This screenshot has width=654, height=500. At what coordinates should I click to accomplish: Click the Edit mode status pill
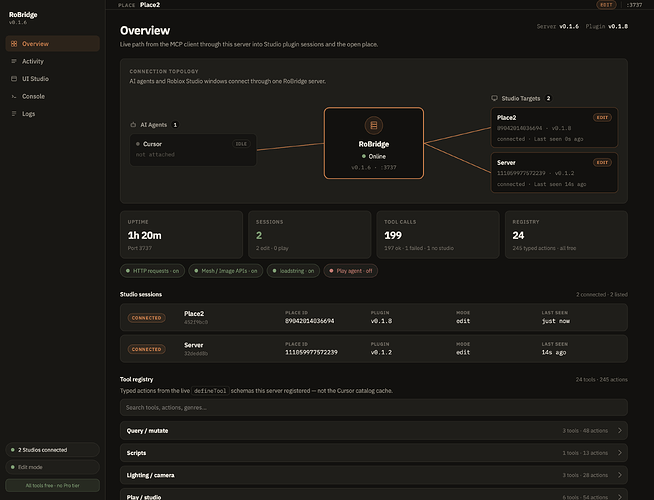(x=53, y=467)
